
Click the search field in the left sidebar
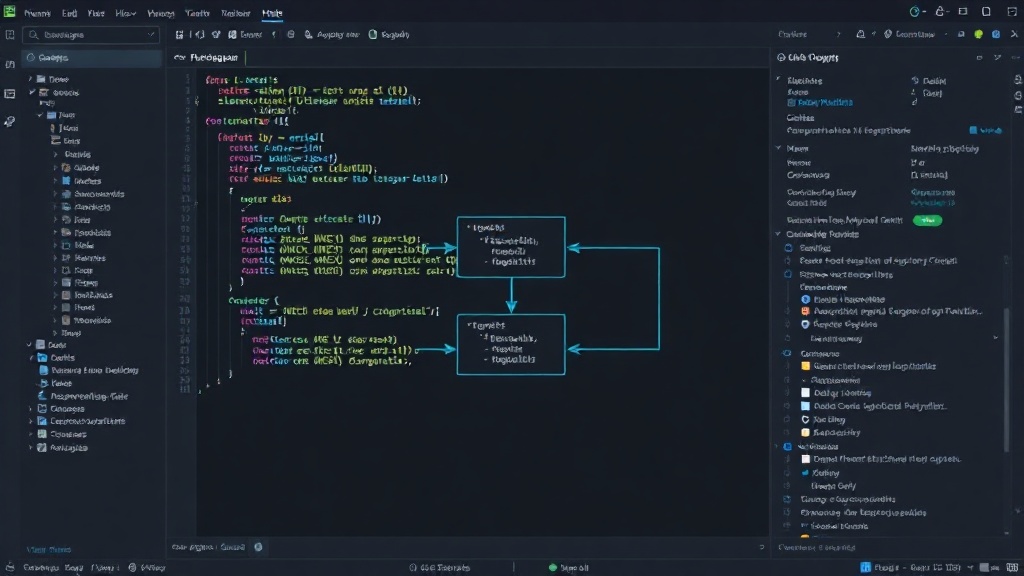tap(91, 35)
